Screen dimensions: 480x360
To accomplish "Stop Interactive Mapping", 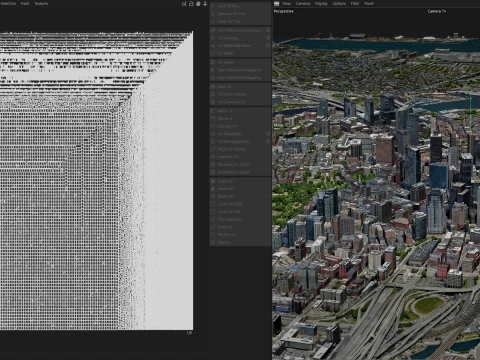I will click(x=240, y=78).
